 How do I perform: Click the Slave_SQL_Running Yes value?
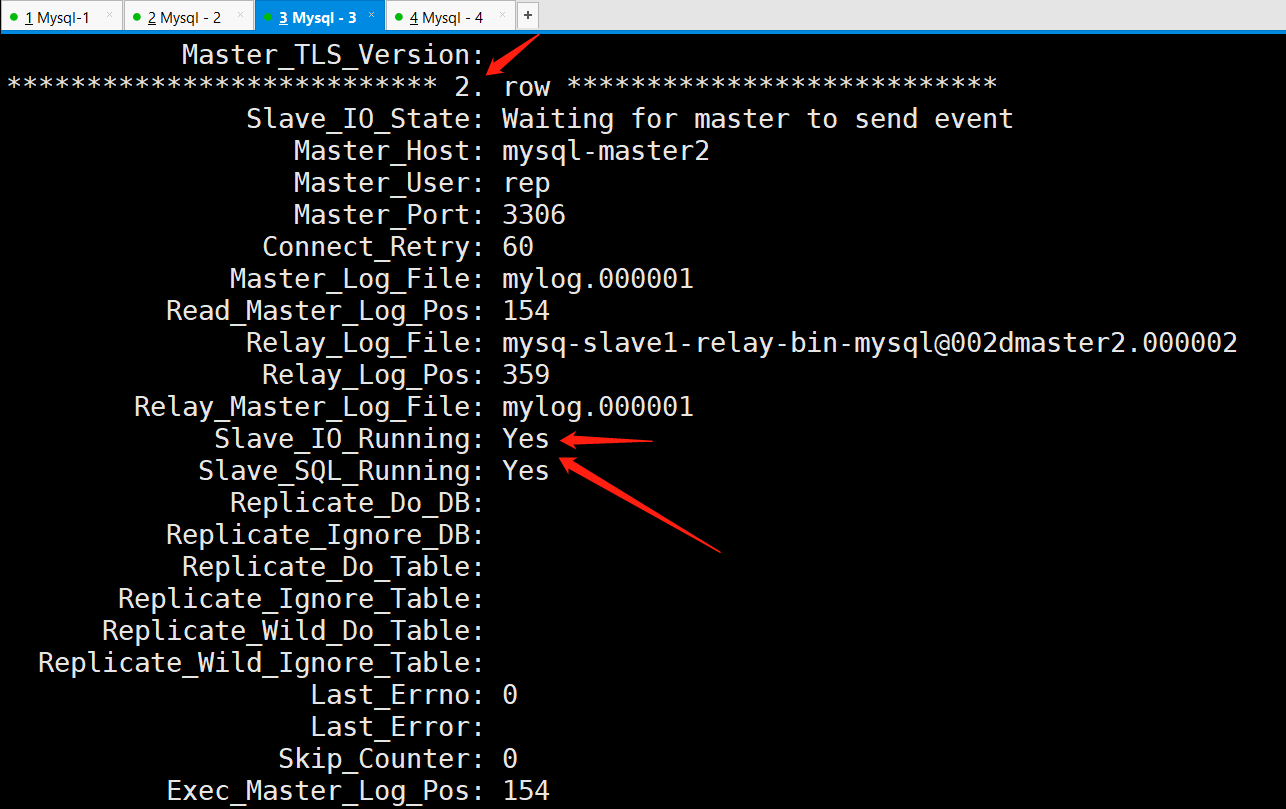[526, 471]
